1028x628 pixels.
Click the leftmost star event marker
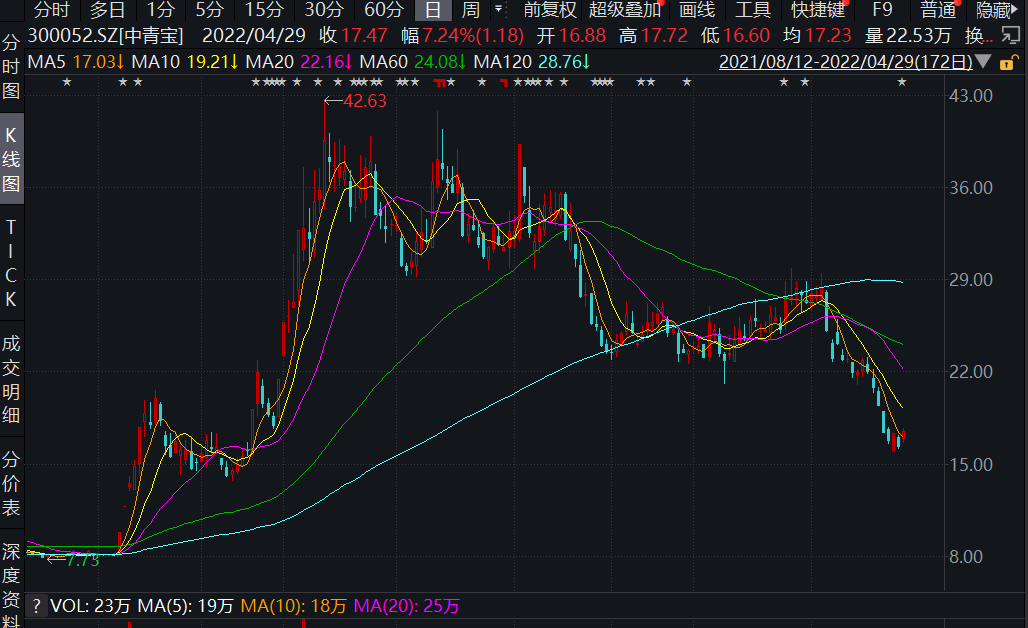[x=66, y=82]
